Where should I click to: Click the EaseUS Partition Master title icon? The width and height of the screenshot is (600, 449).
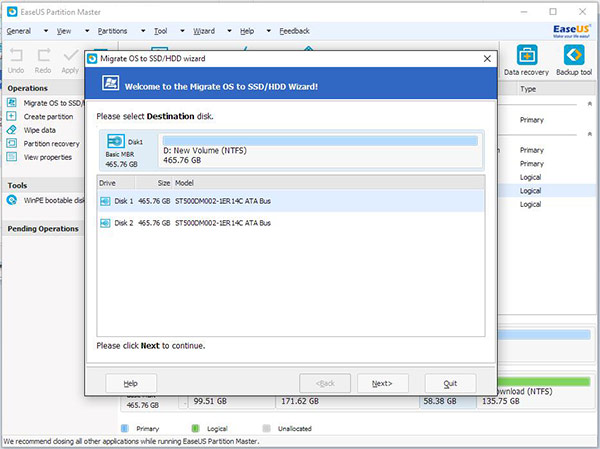[12, 12]
